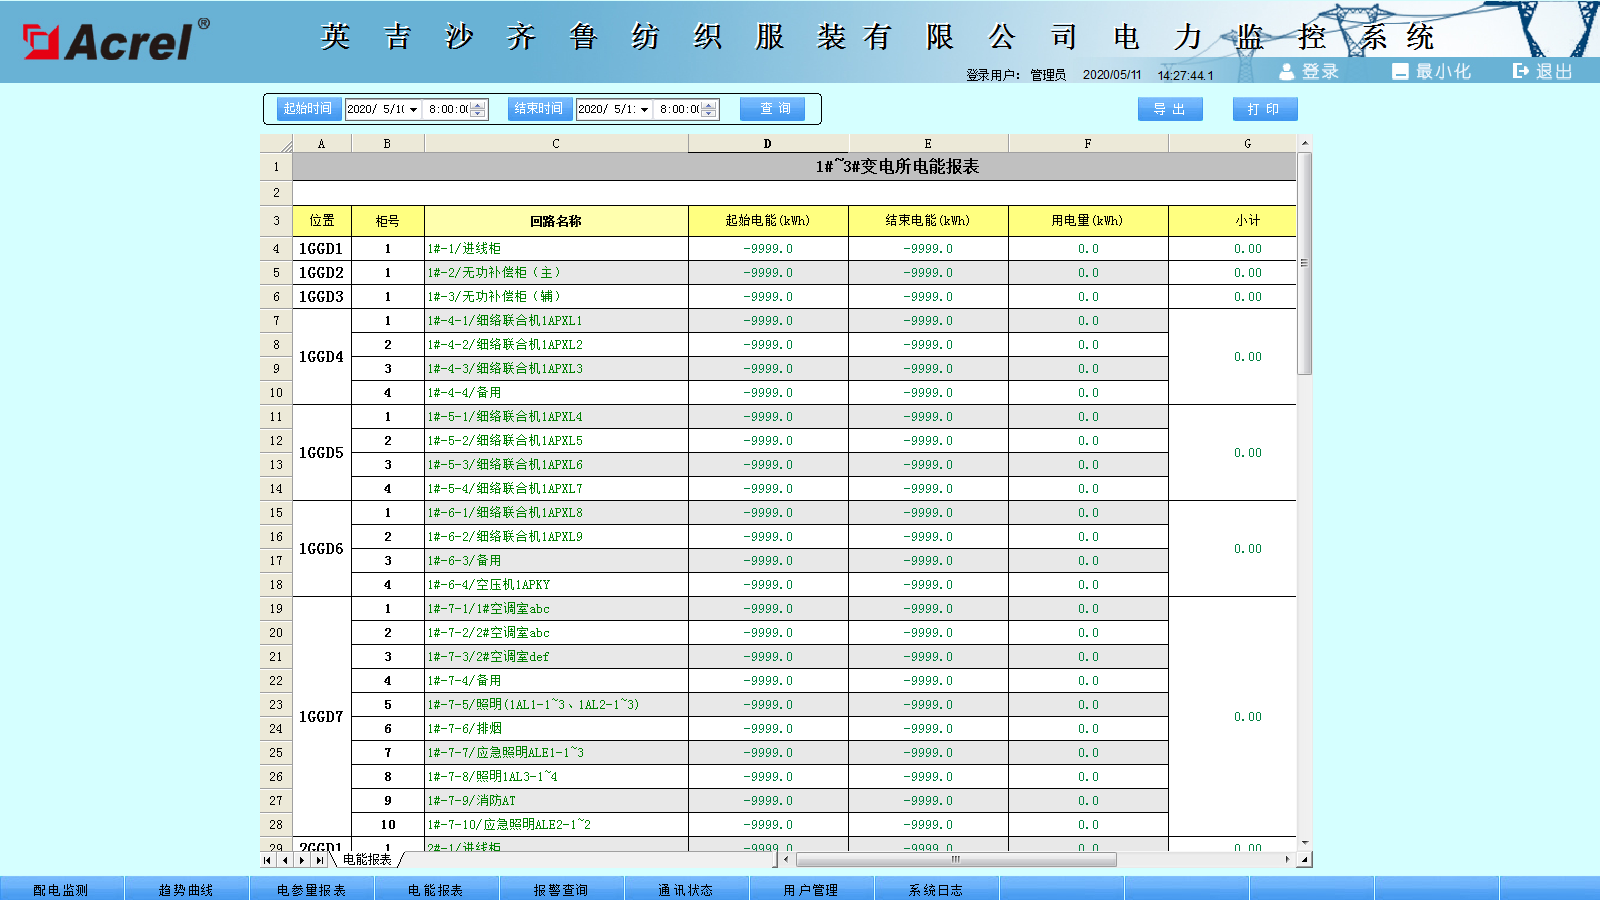Viewport: 1600px width, 900px height.
Task: Click the horizontal scrollbar thumb of the table
Action: pyautogui.click(x=955, y=860)
